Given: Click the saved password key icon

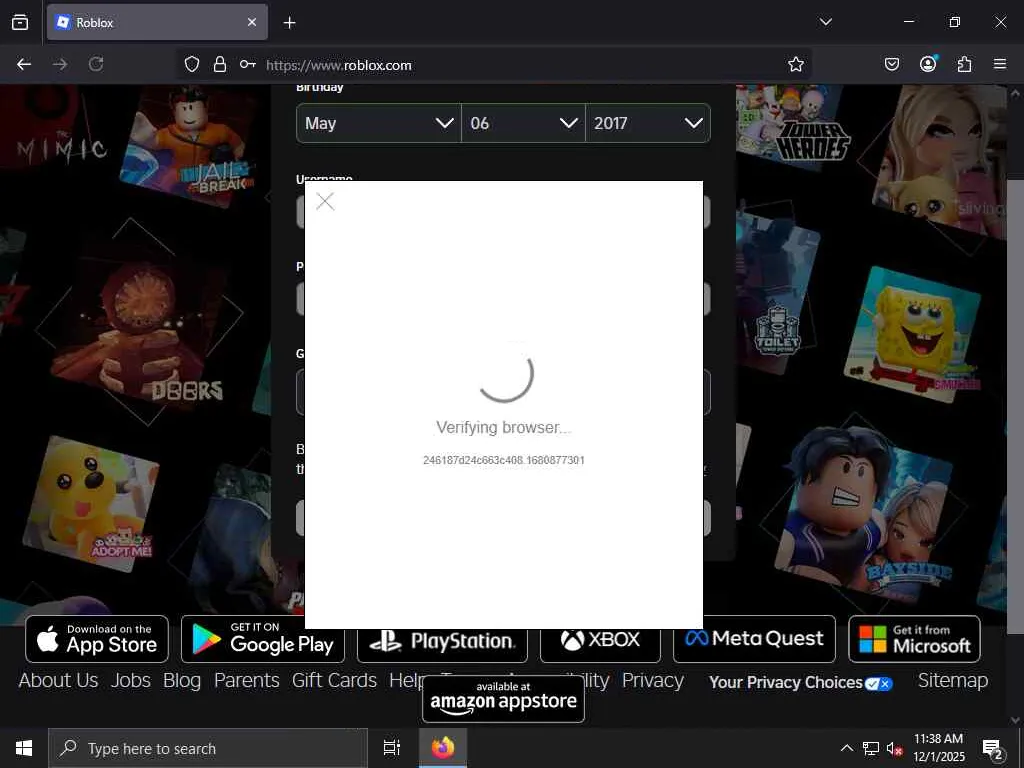Looking at the screenshot, I should 248,64.
